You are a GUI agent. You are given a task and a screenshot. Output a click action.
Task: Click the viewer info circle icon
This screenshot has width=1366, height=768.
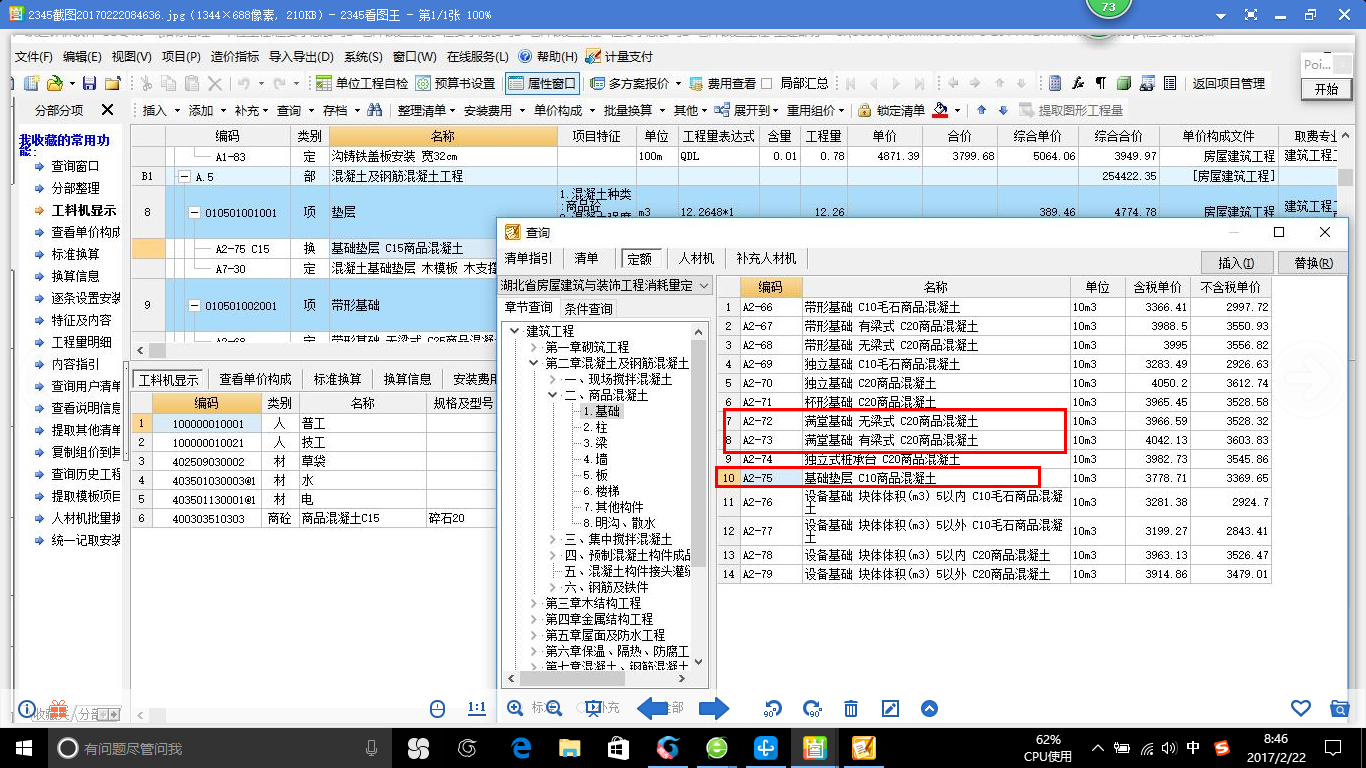(x=27, y=709)
